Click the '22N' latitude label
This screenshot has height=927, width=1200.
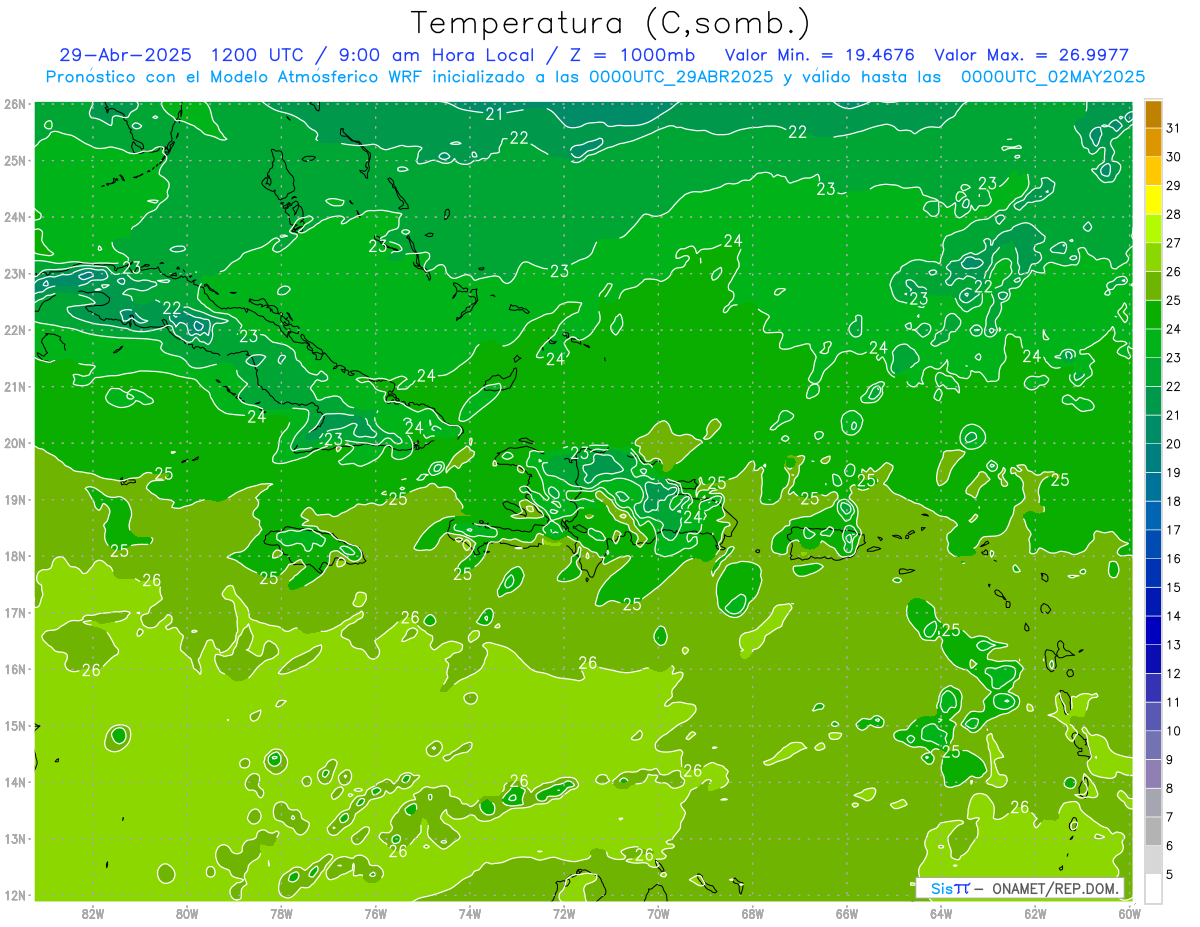click(15, 330)
